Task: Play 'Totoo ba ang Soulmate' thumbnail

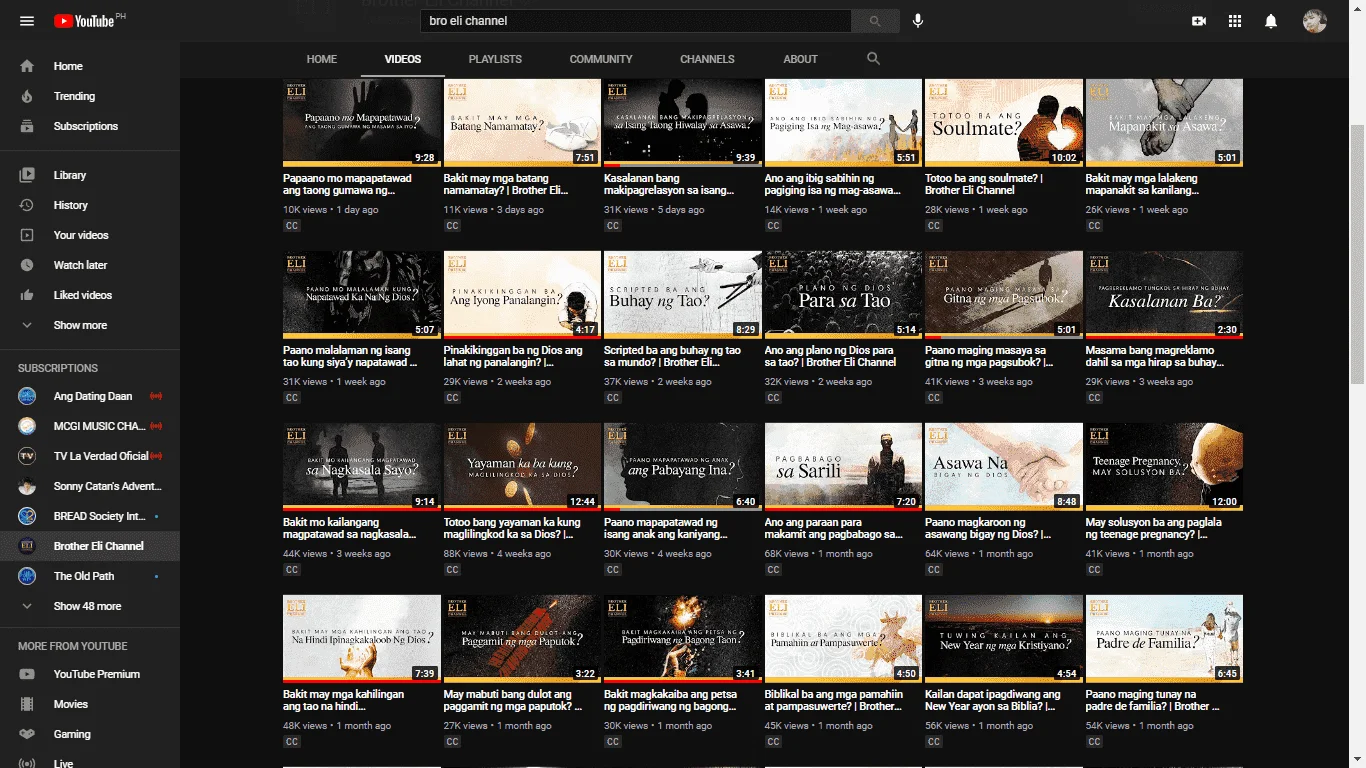Action: 1004,122
